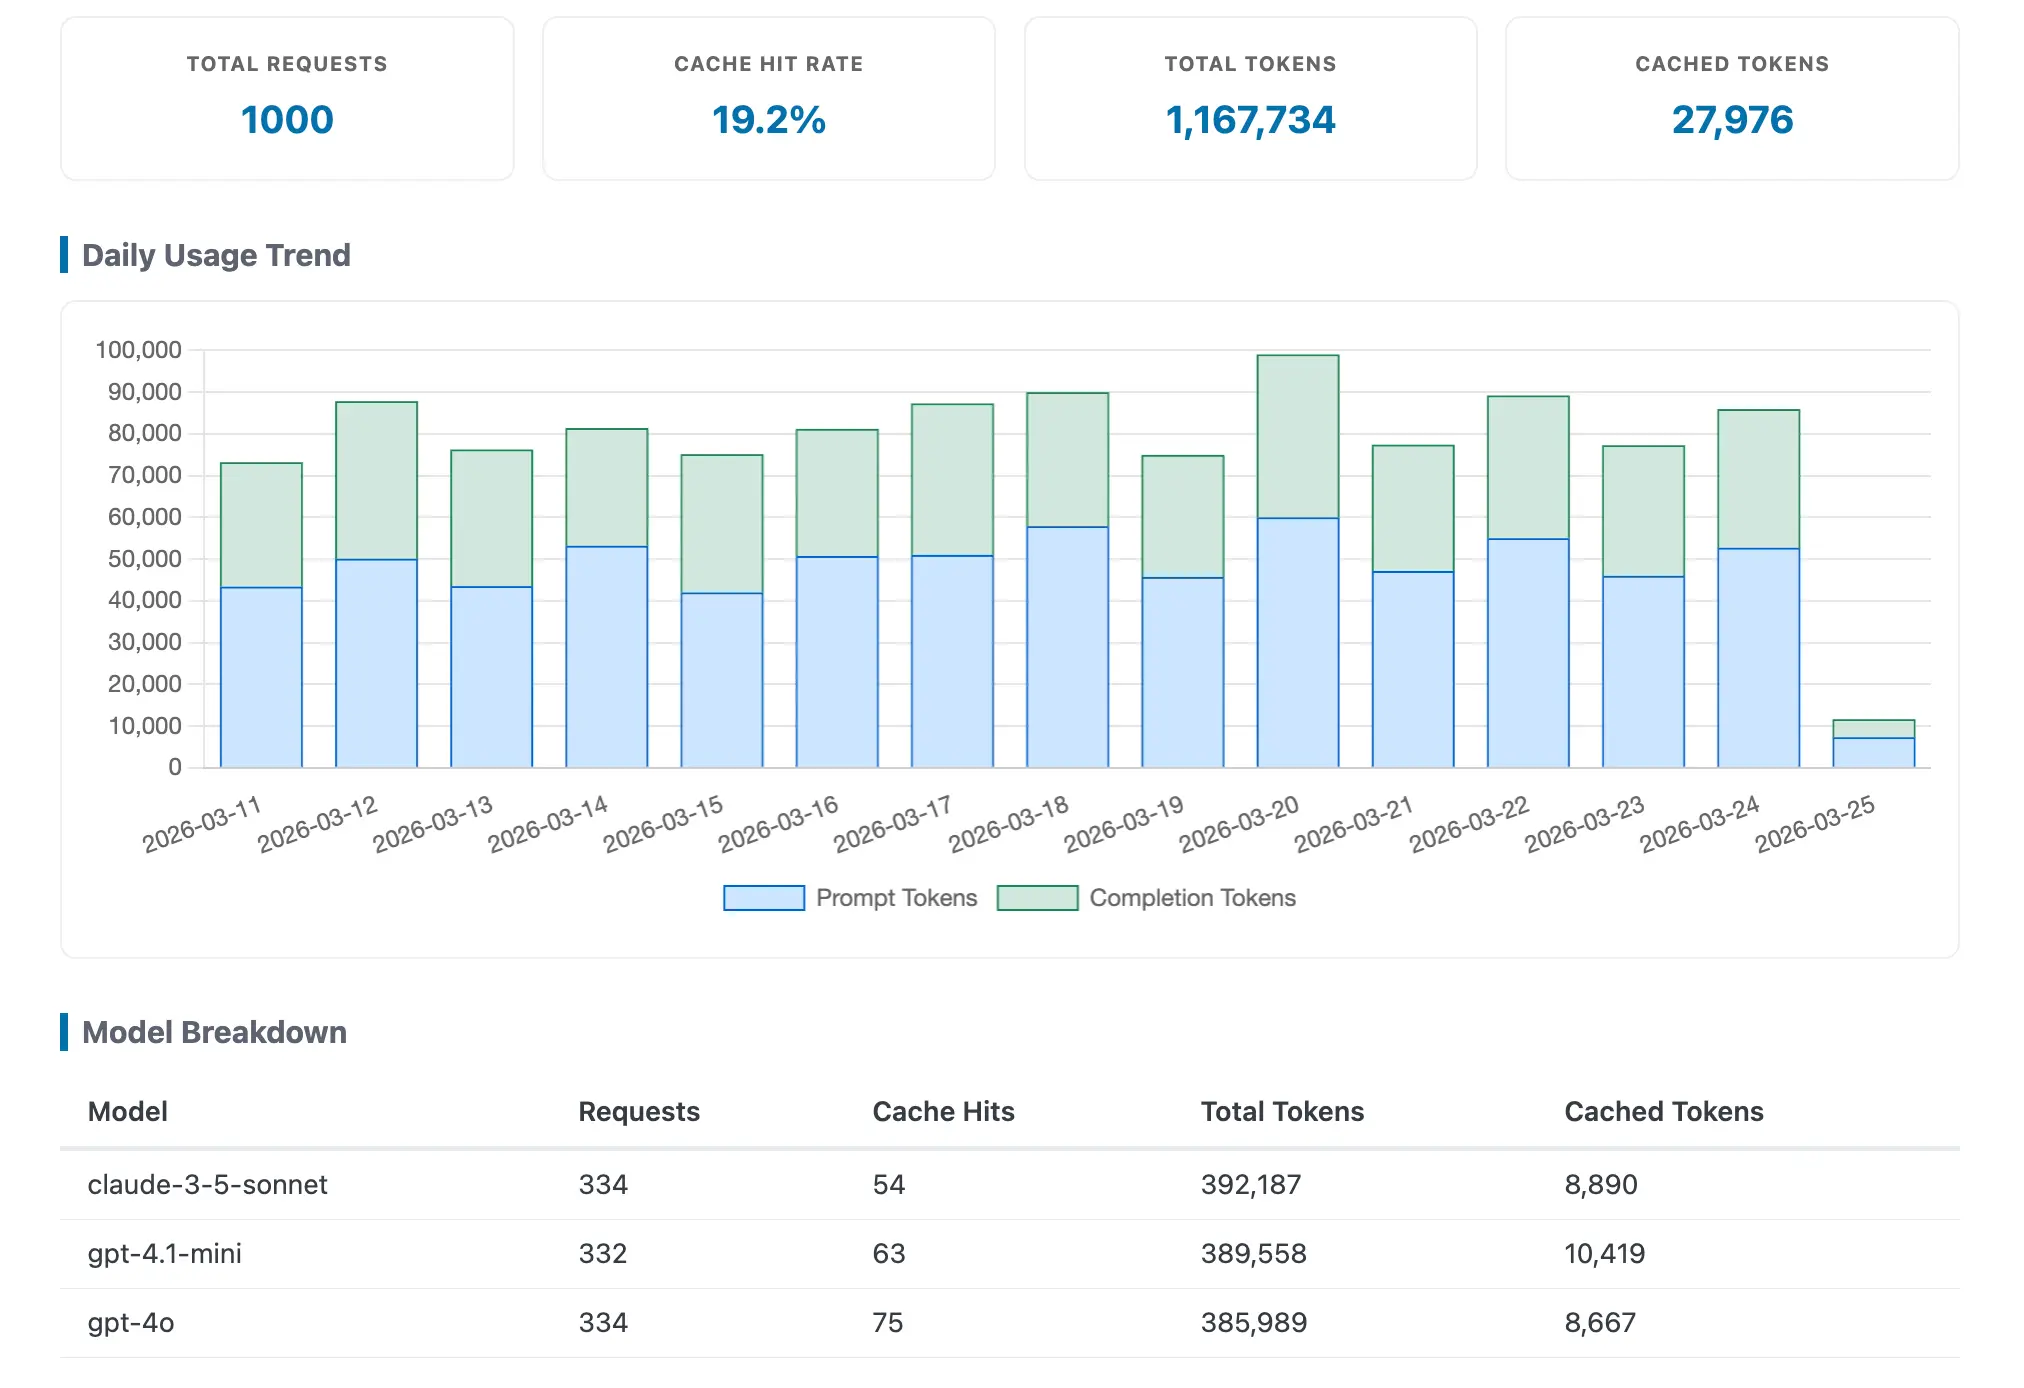
Task: Sort by Total Tokens column header
Action: 1282,1112
